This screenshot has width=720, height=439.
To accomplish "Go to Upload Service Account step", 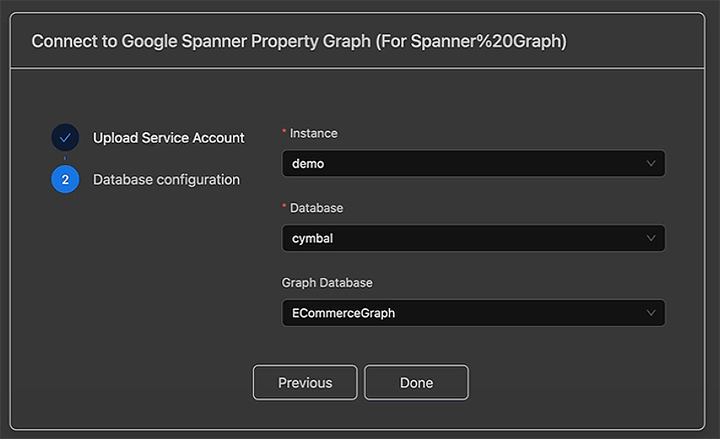I will click(x=169, y=138).
